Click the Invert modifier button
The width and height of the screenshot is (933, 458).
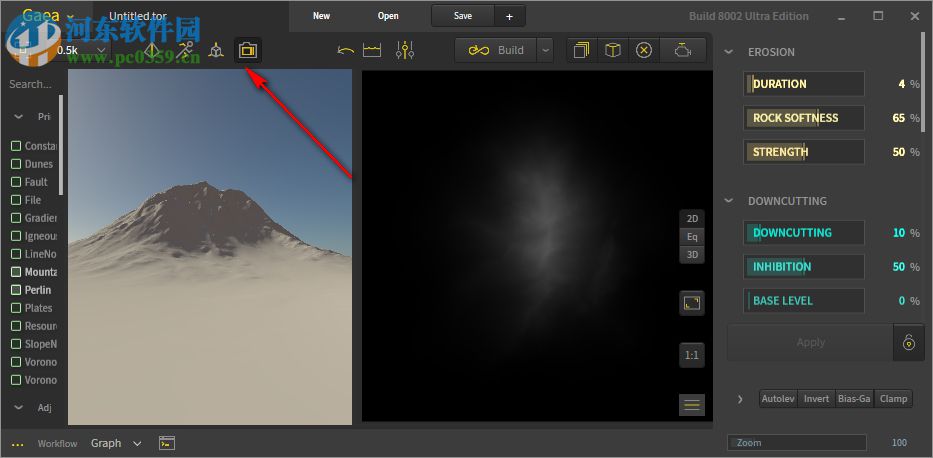816,399
